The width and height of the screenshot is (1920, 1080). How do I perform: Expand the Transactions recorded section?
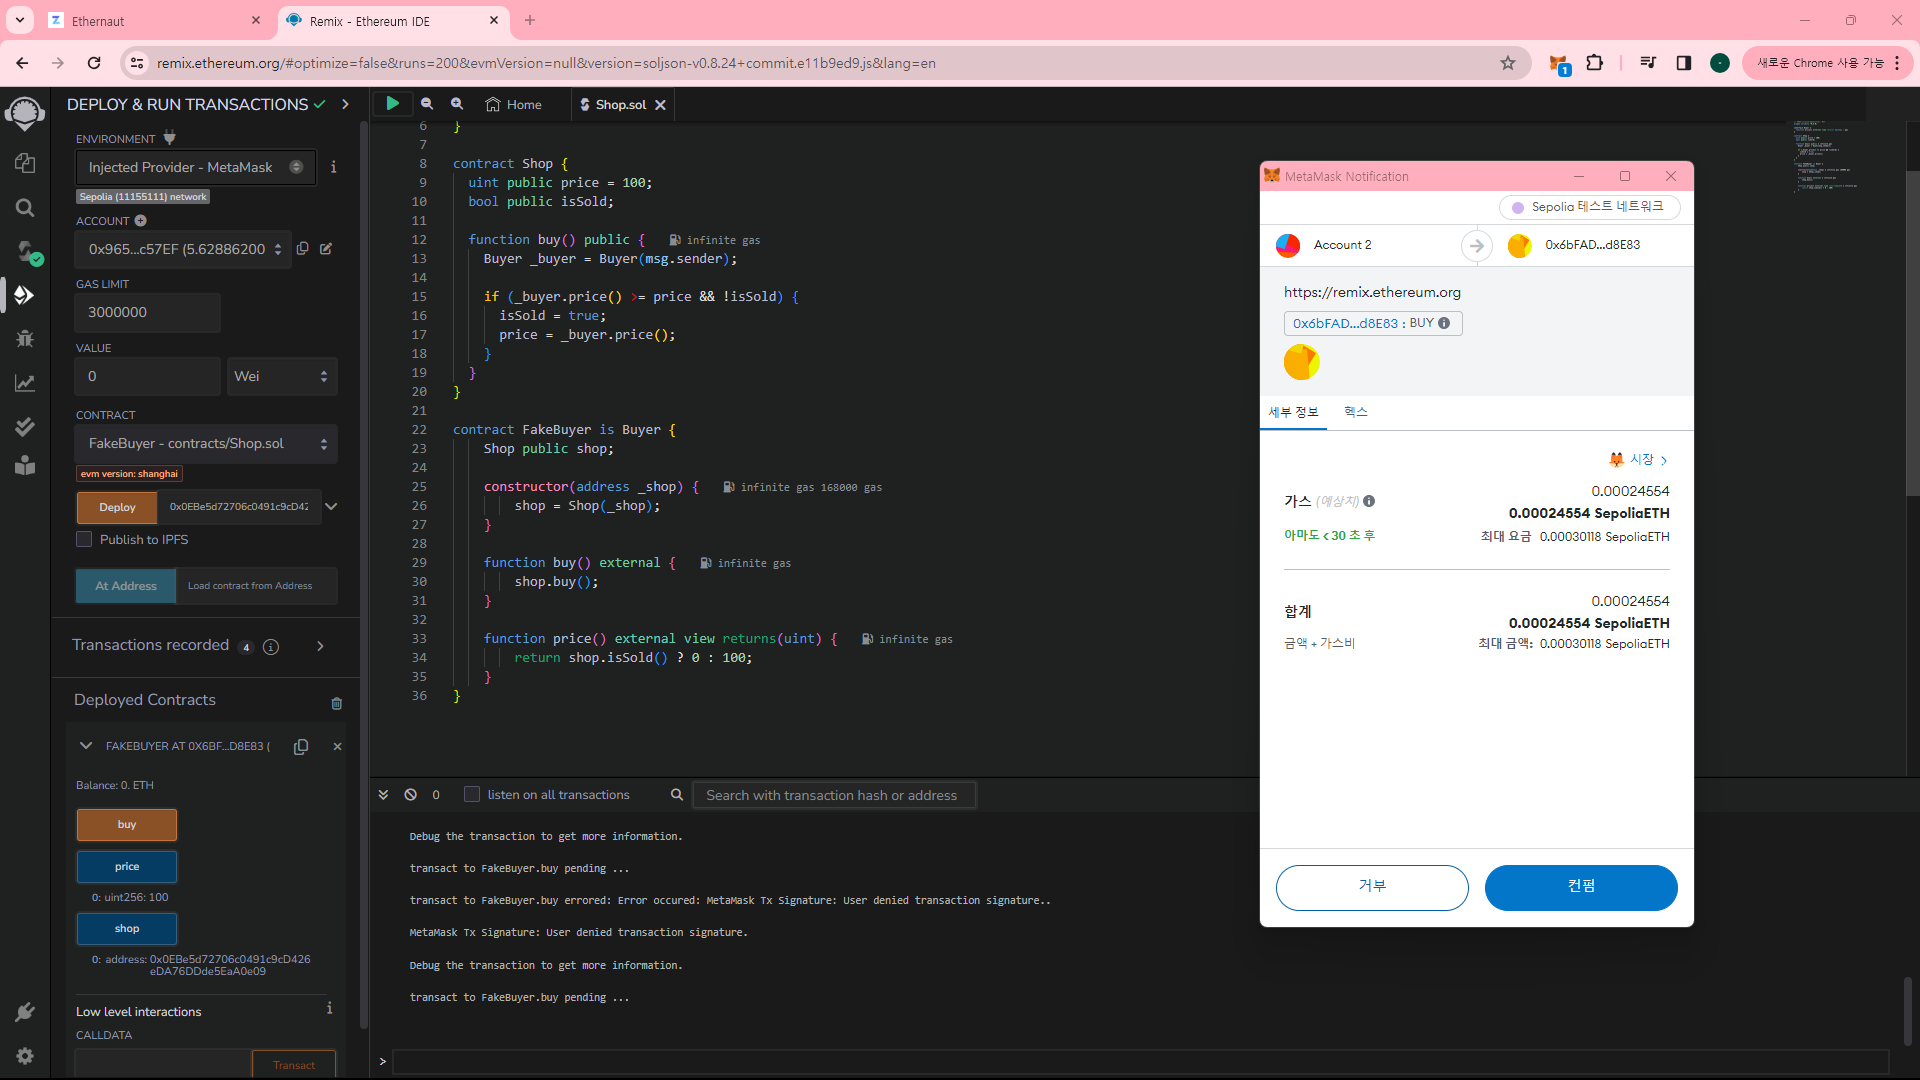pyautogui.click(x=320, y=646)
